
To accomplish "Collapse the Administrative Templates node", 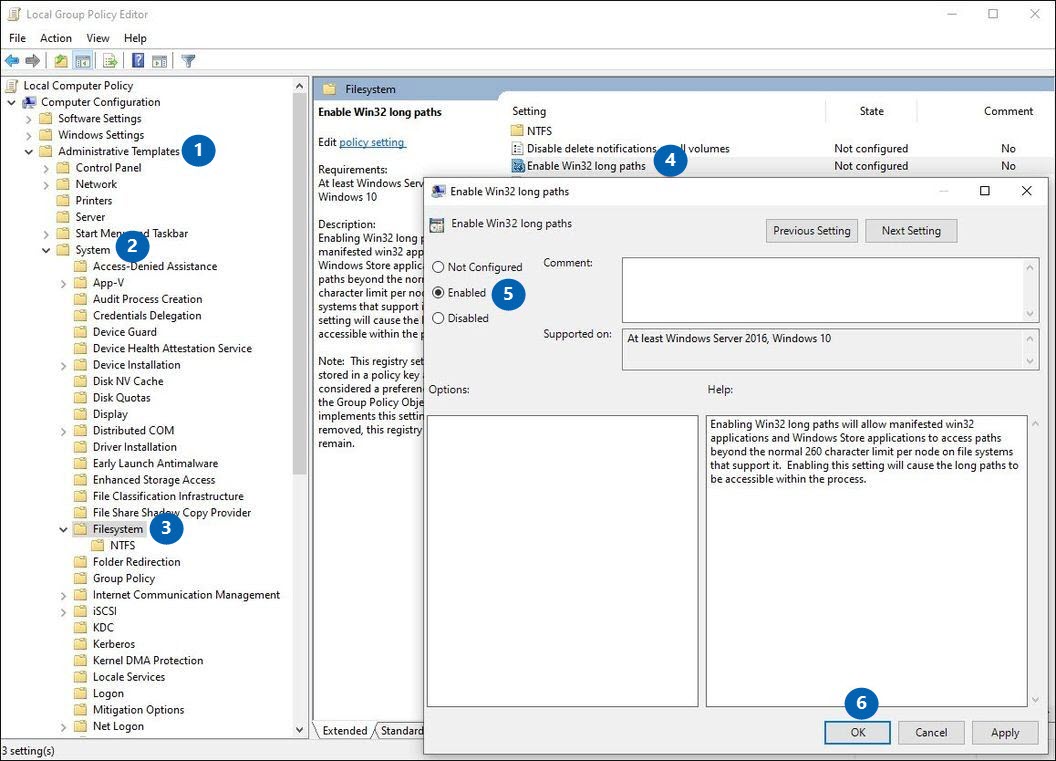I will [x=29, y=152].
